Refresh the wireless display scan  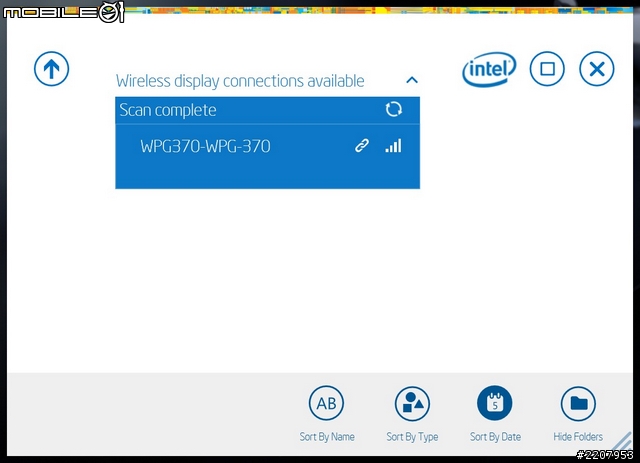click(393, 109)
